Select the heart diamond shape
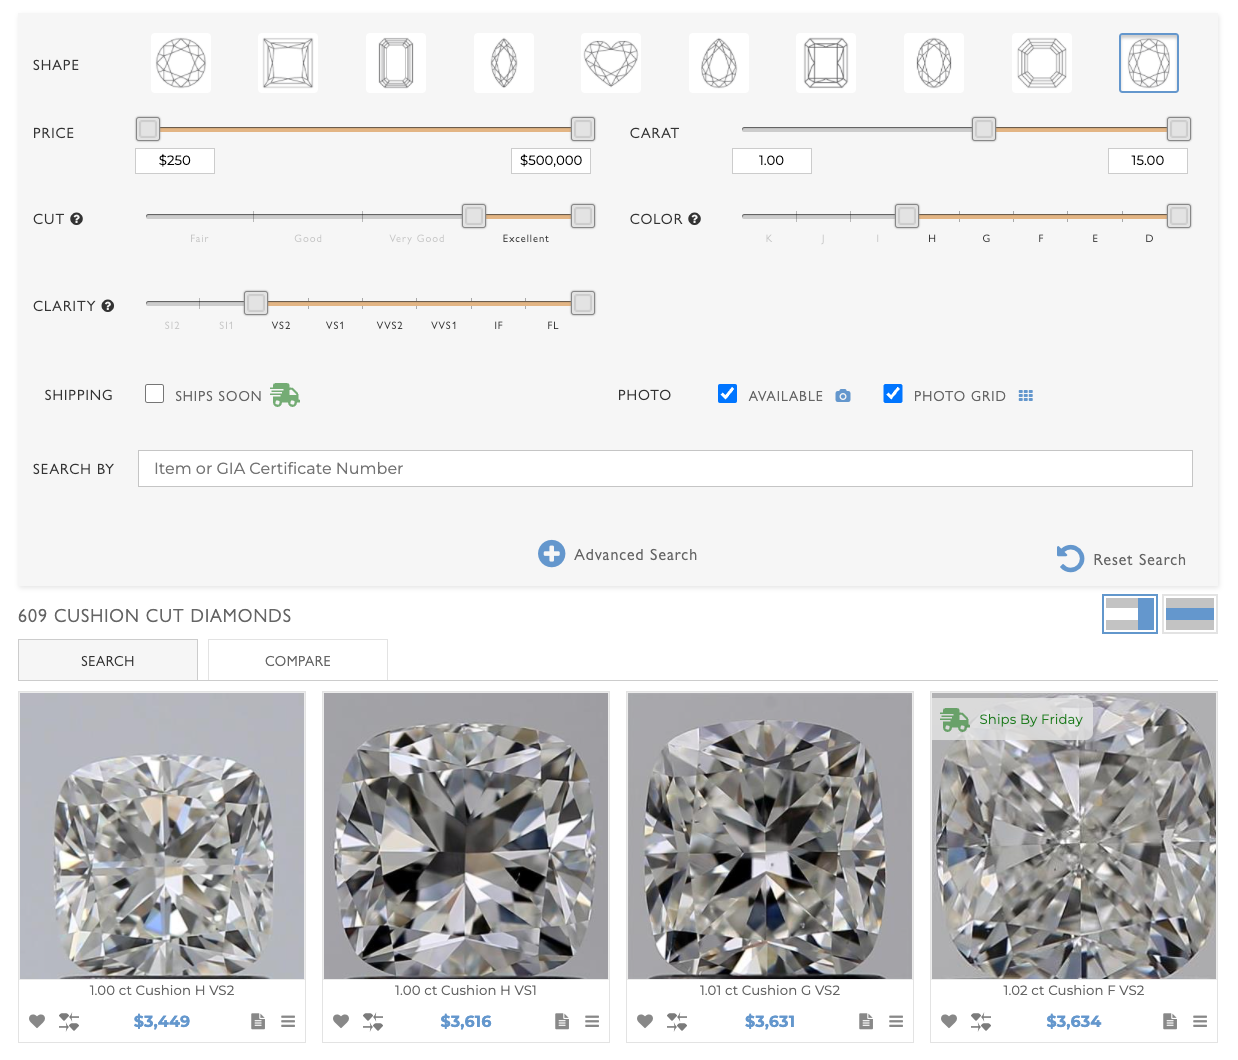 [611, 63]
